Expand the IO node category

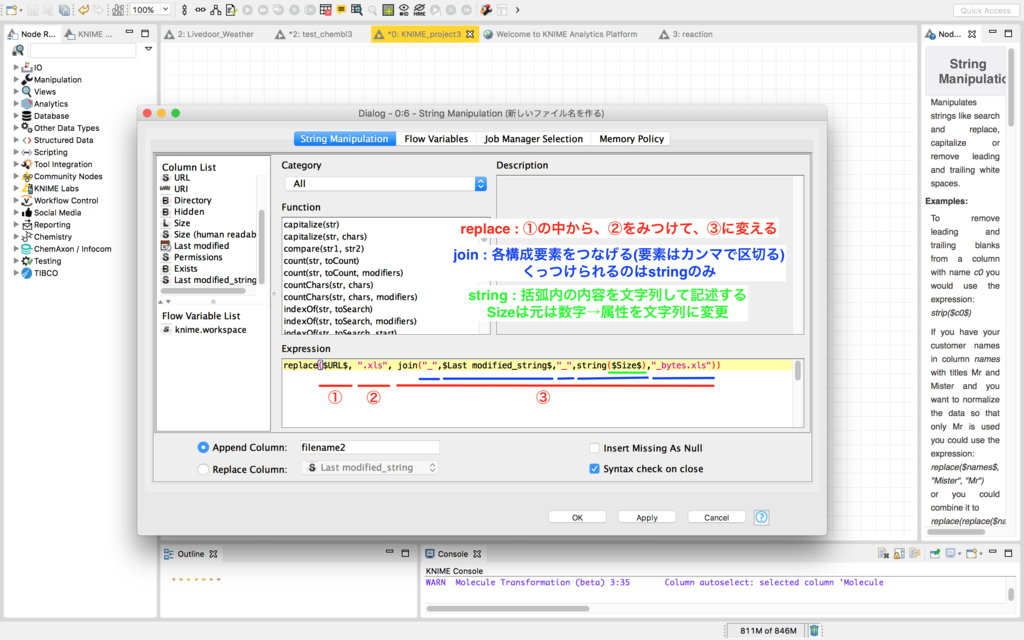click(x=16, y=67)
